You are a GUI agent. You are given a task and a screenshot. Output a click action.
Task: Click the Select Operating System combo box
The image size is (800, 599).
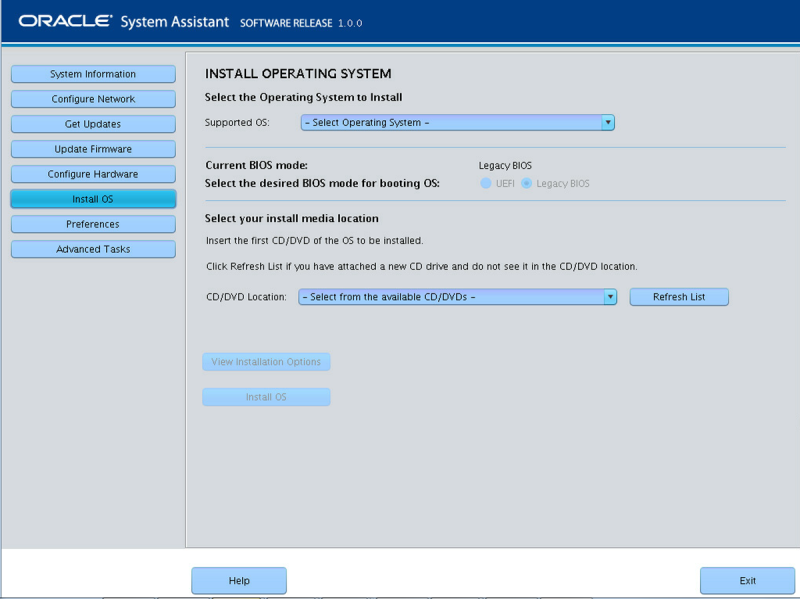click(x=458, y=122)
